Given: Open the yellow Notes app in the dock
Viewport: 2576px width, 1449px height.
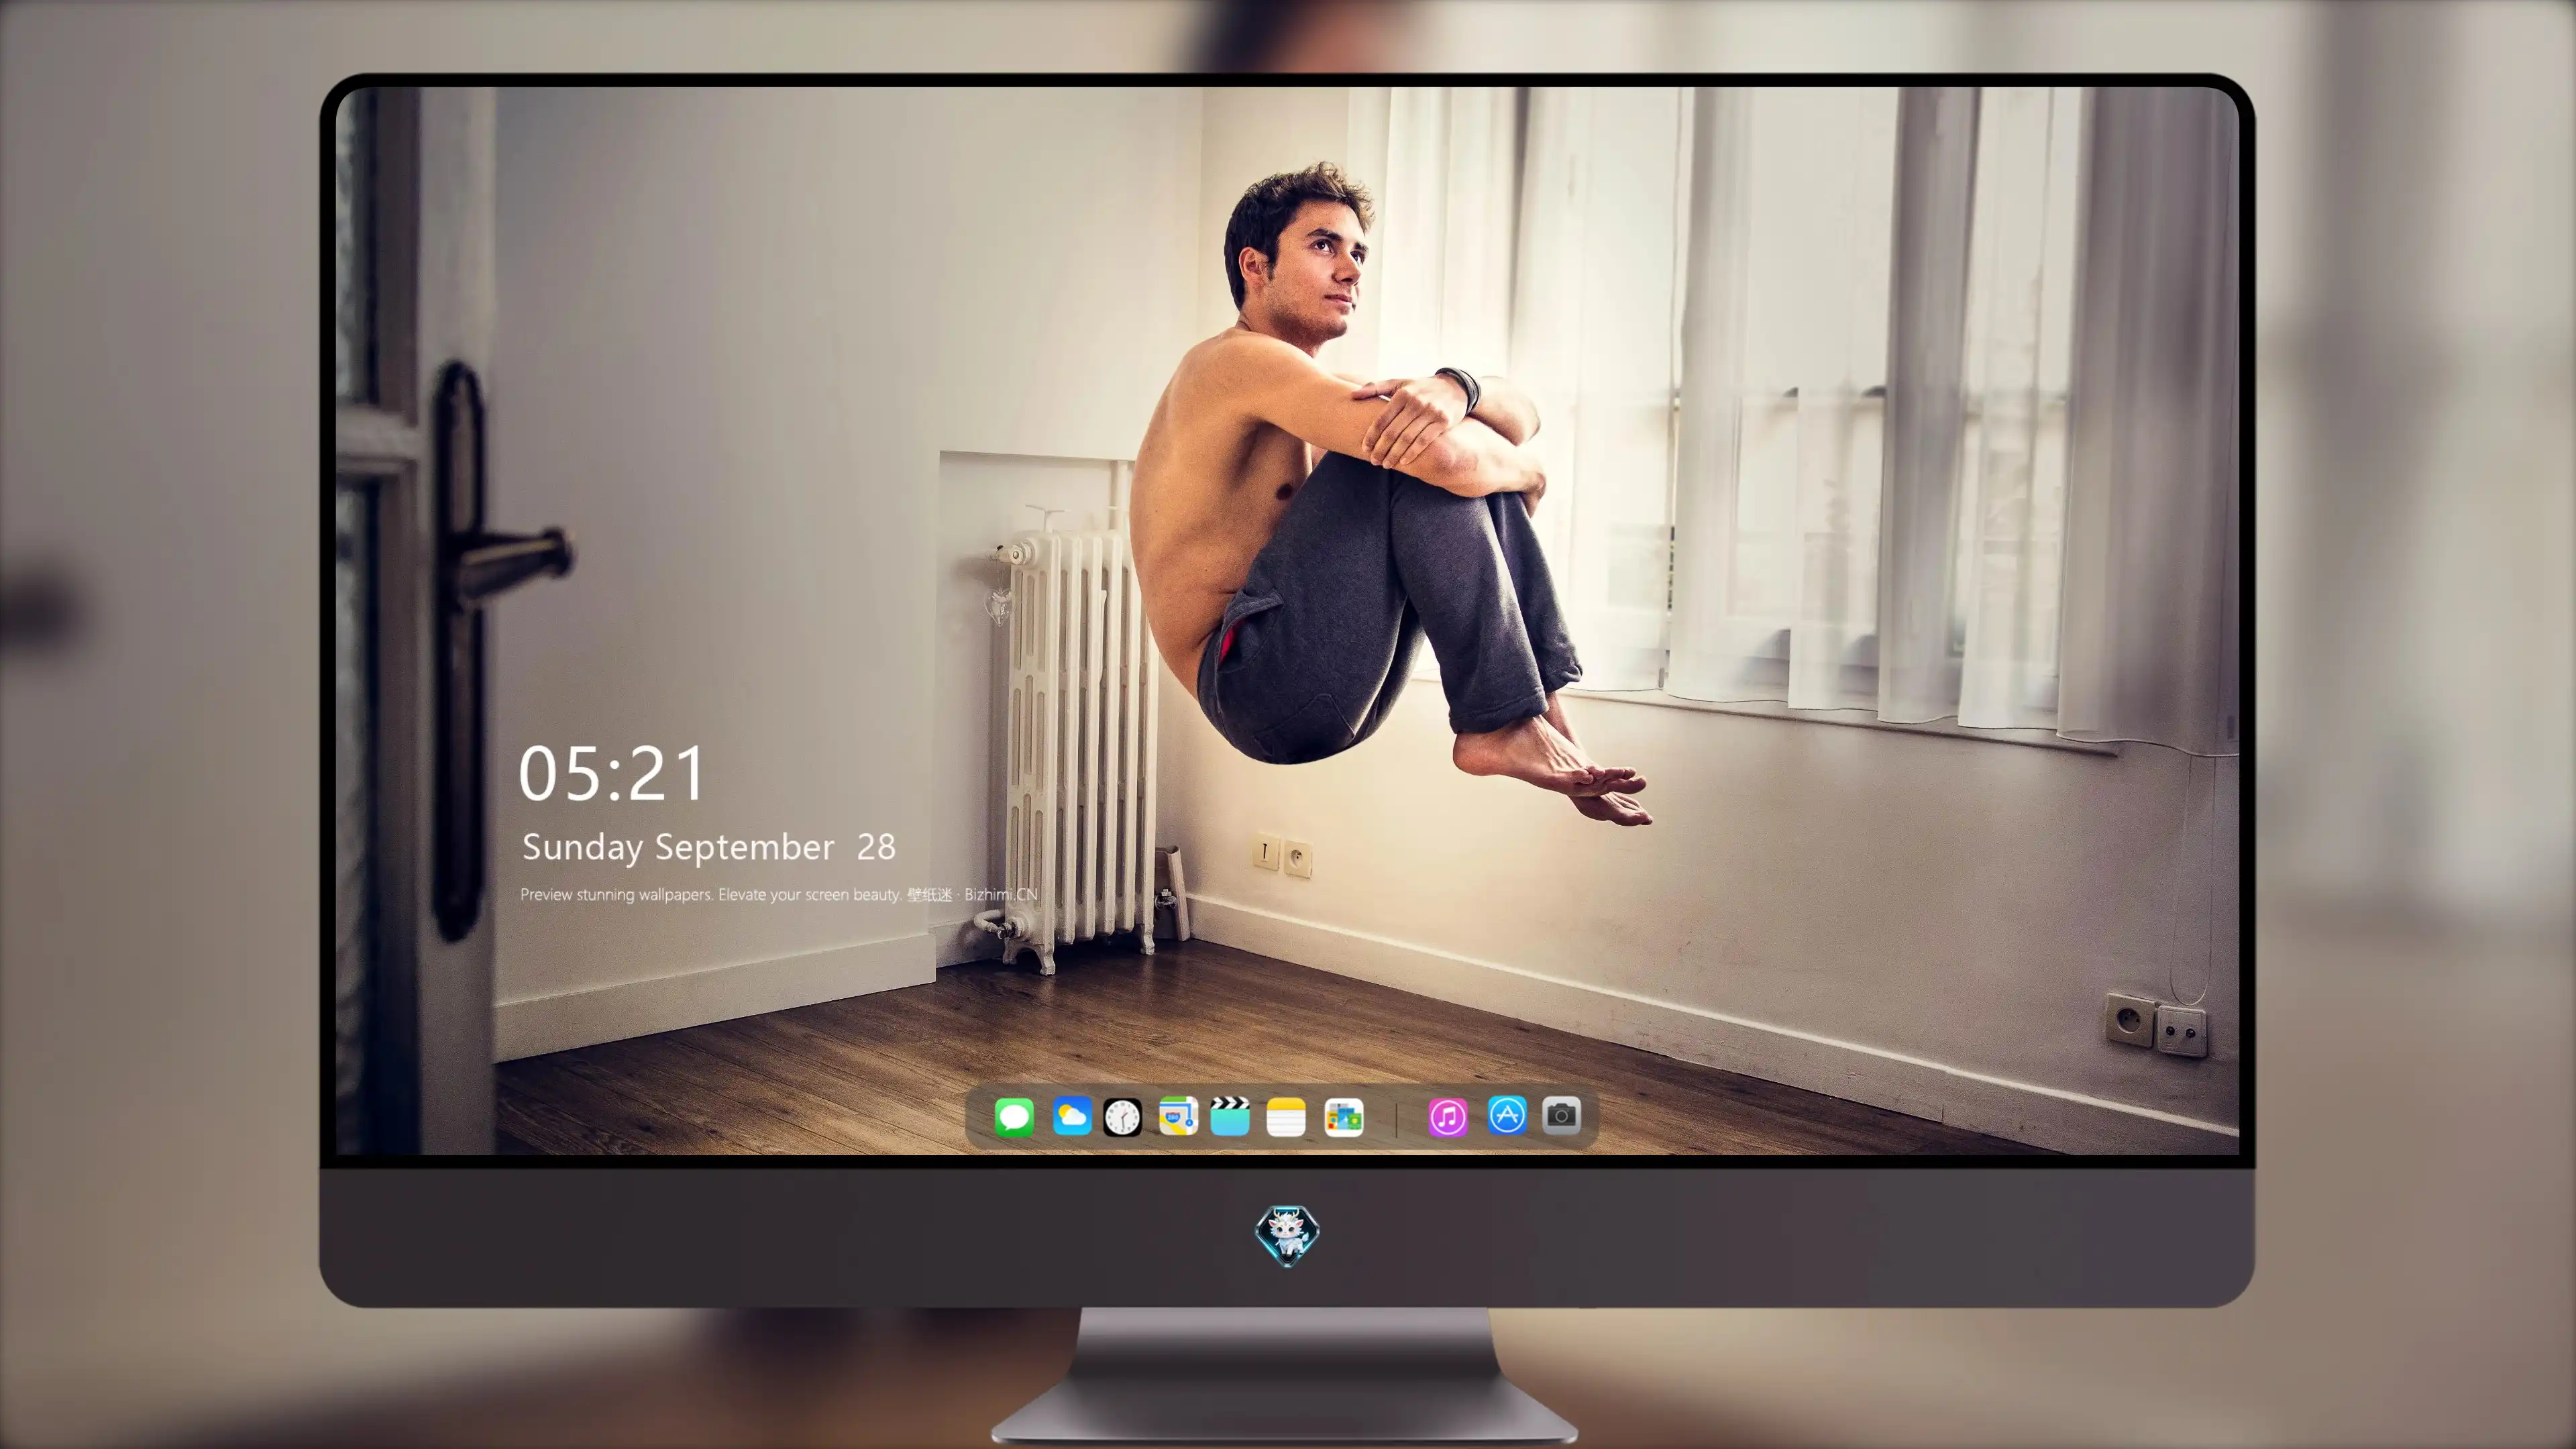Looking at the screenshot, I should click(1286, 1116).
